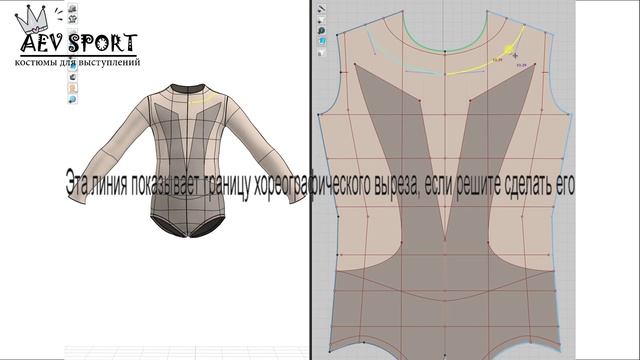Click the cyan square icon in 2D toolbar
The image size is (640, 360).
[322, 41]
